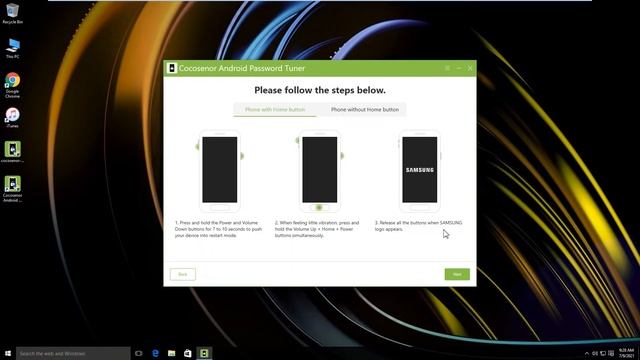The height and width of the screenshot is (360, 640).
Task: Switch to Phone without Home button tab
Action: pos(365,109)
